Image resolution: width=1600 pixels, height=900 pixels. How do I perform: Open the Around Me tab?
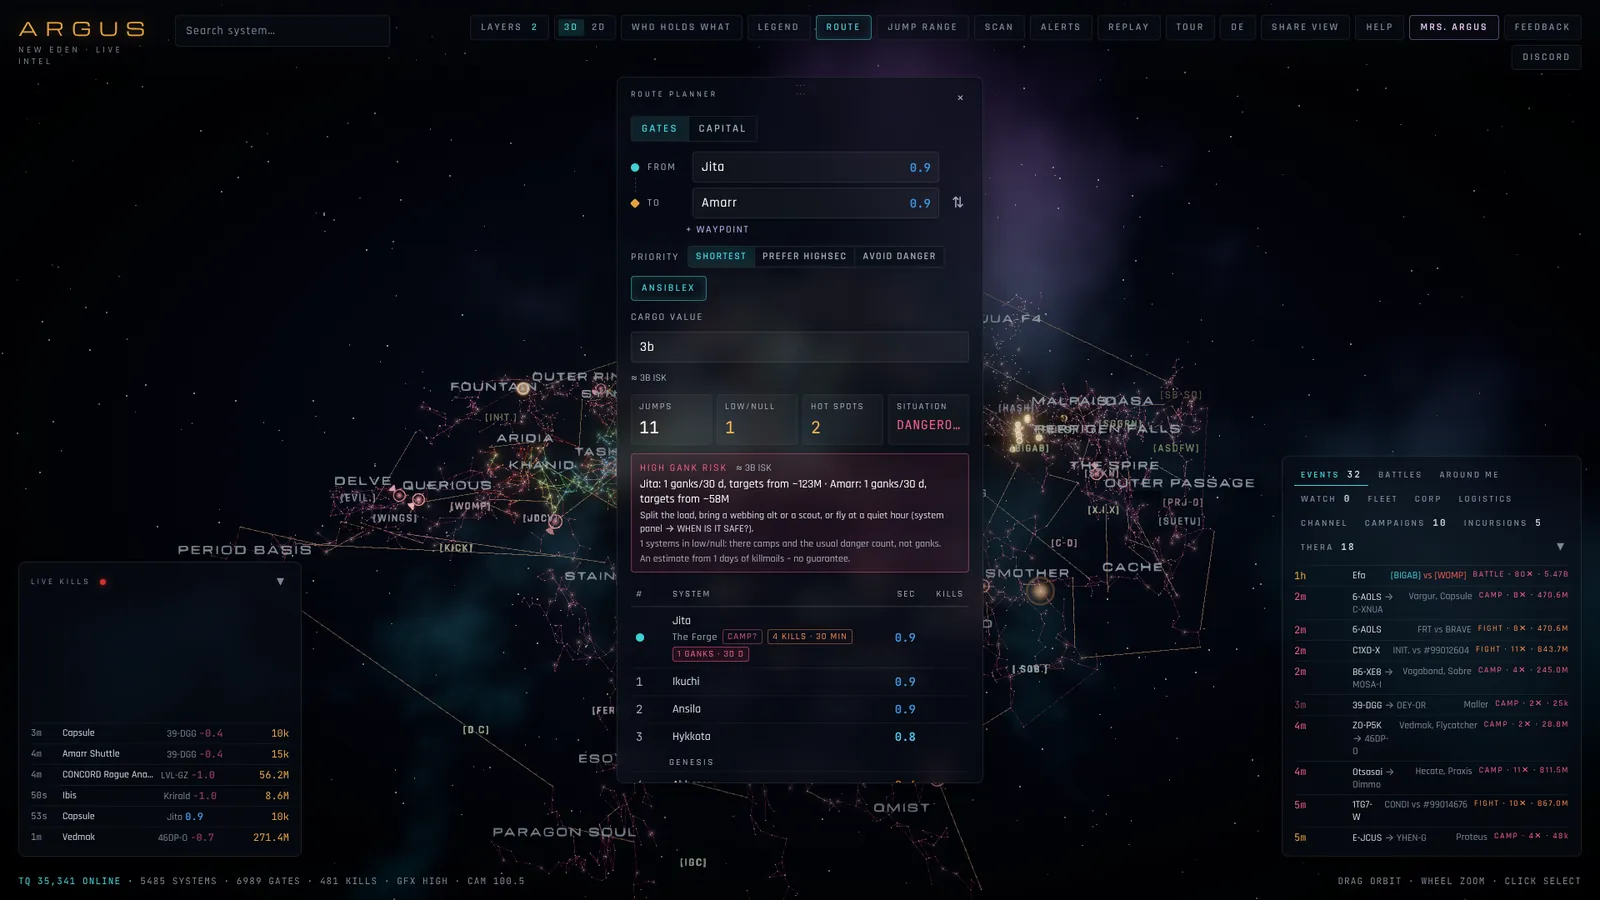[x=1469, y=475]
